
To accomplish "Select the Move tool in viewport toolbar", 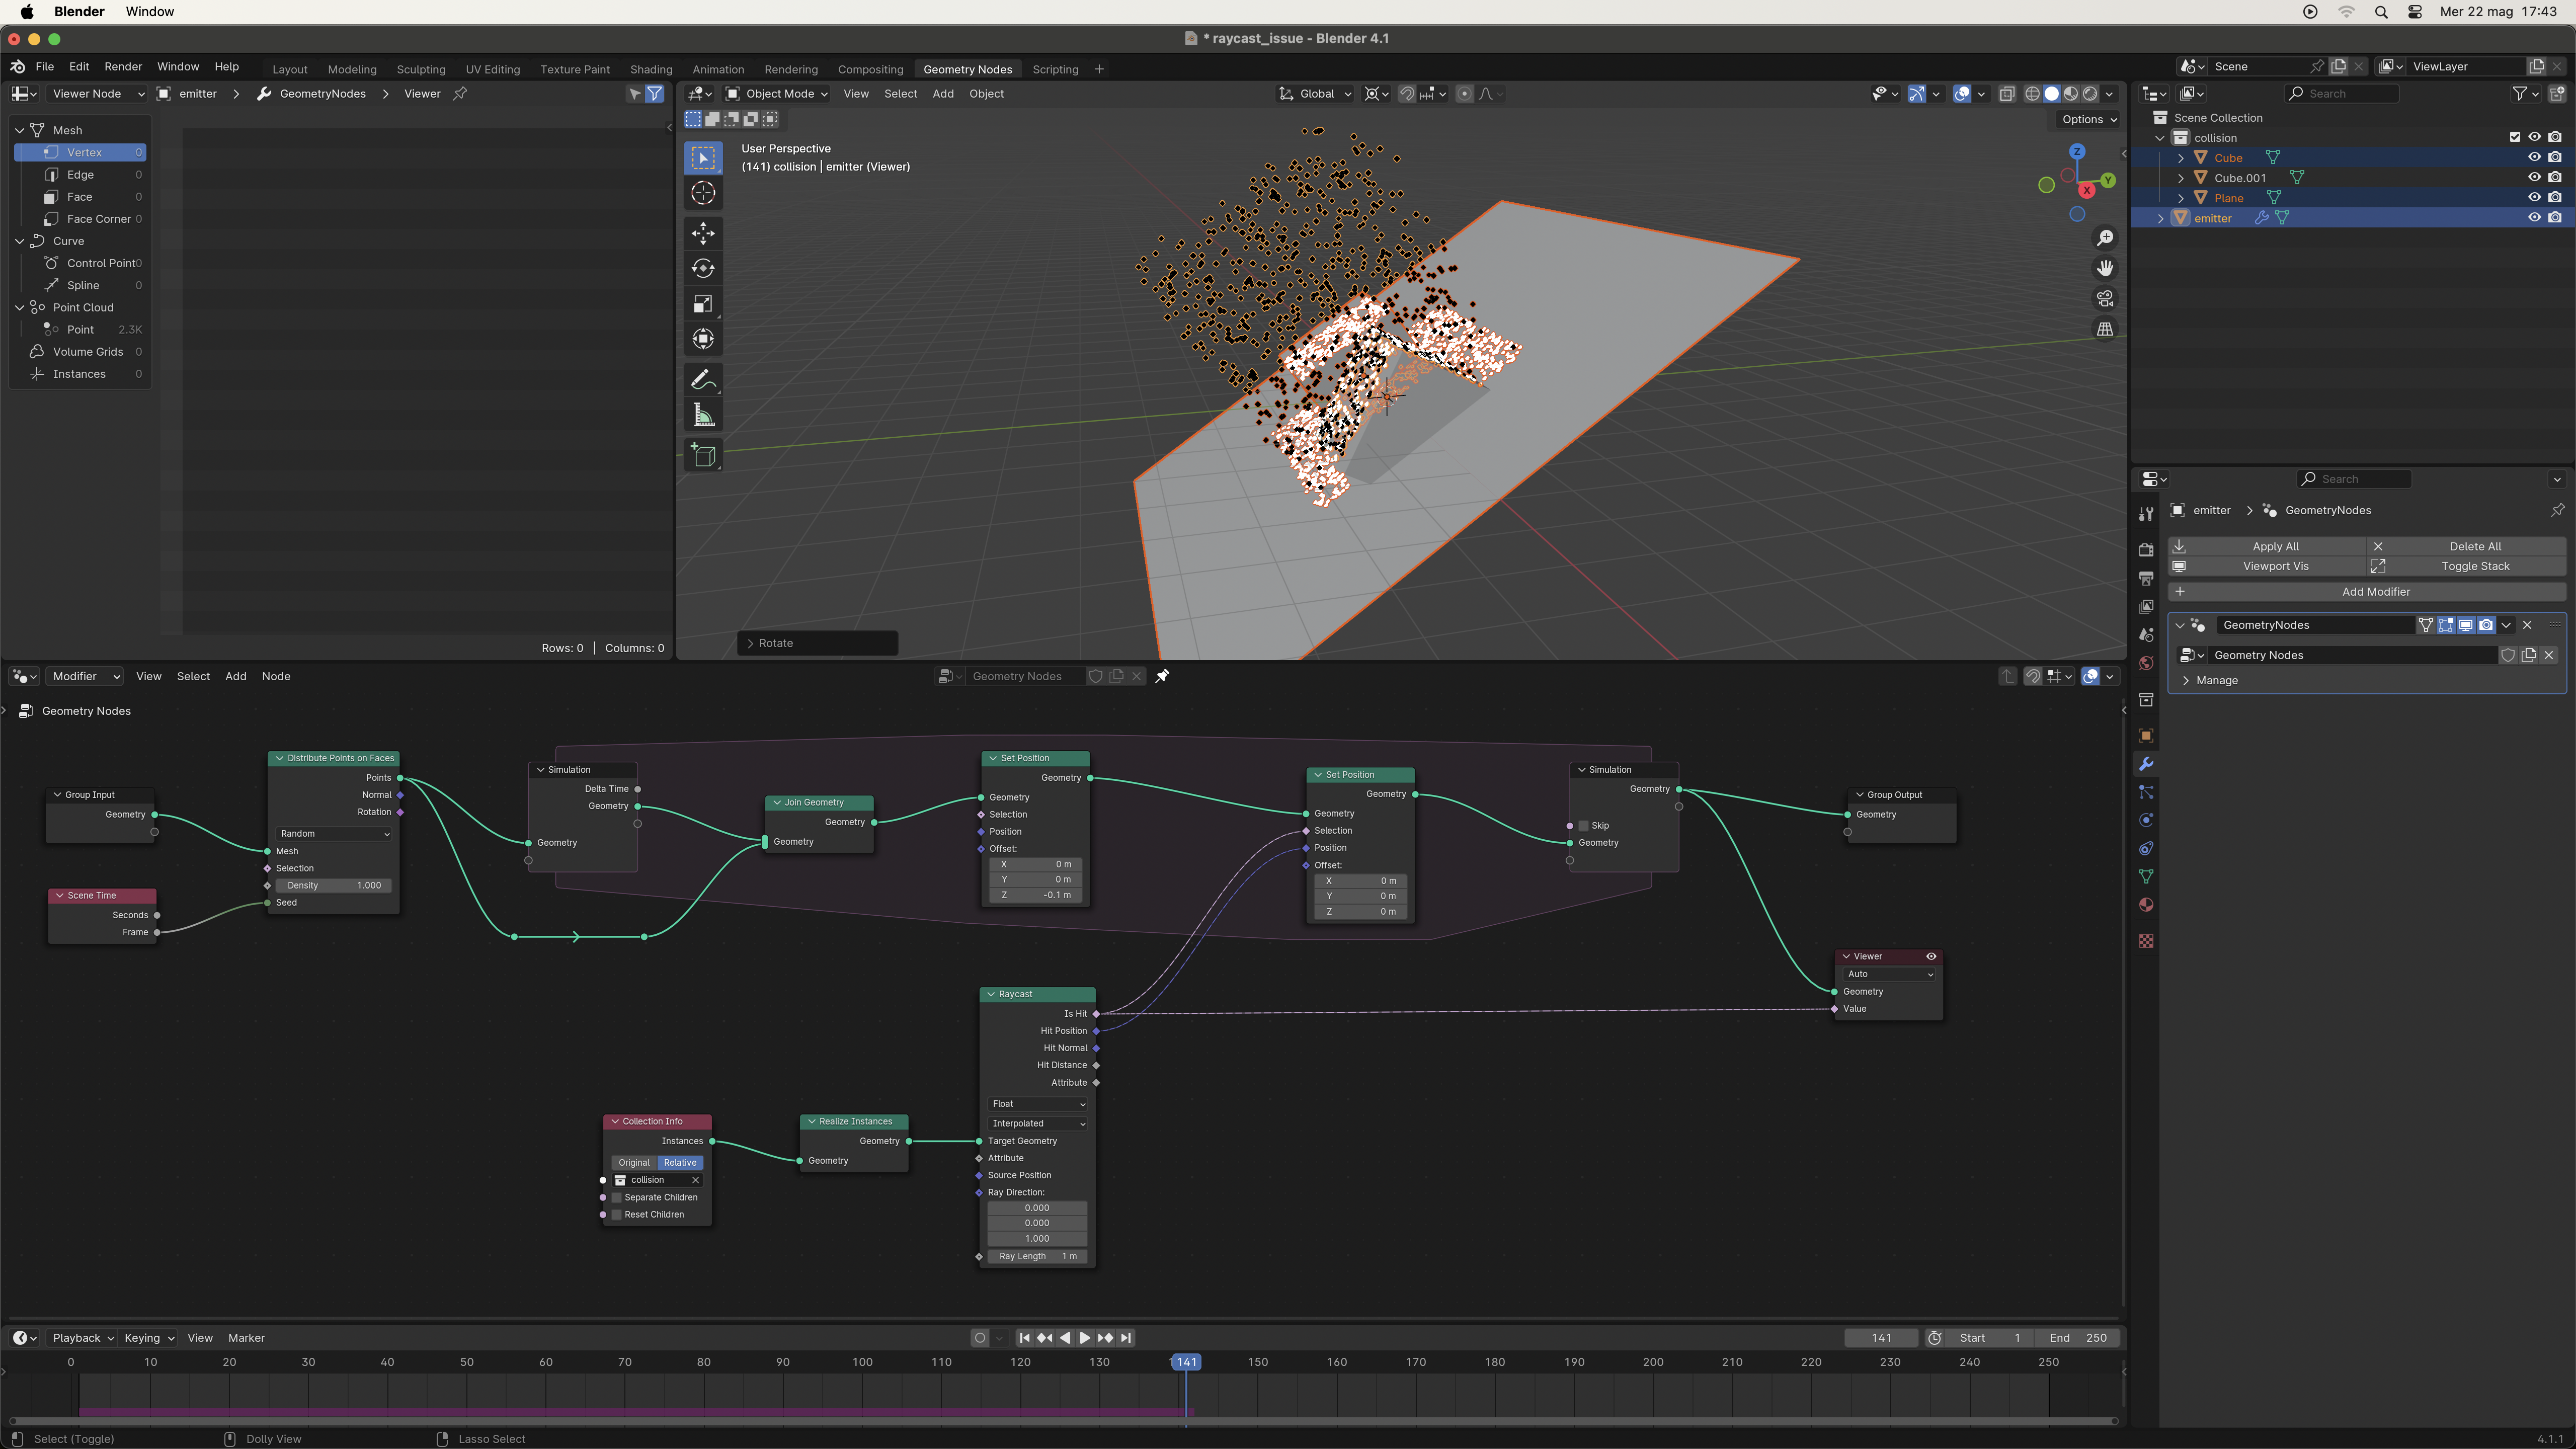I will click(x=703, y=233).
